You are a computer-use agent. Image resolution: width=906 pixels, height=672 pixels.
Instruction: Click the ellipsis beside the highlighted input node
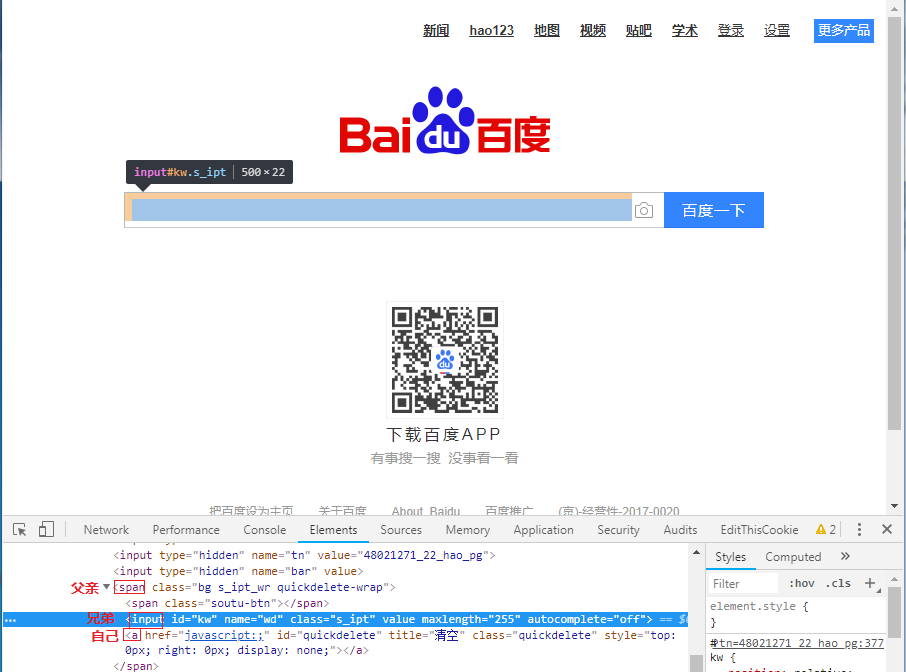10,619
